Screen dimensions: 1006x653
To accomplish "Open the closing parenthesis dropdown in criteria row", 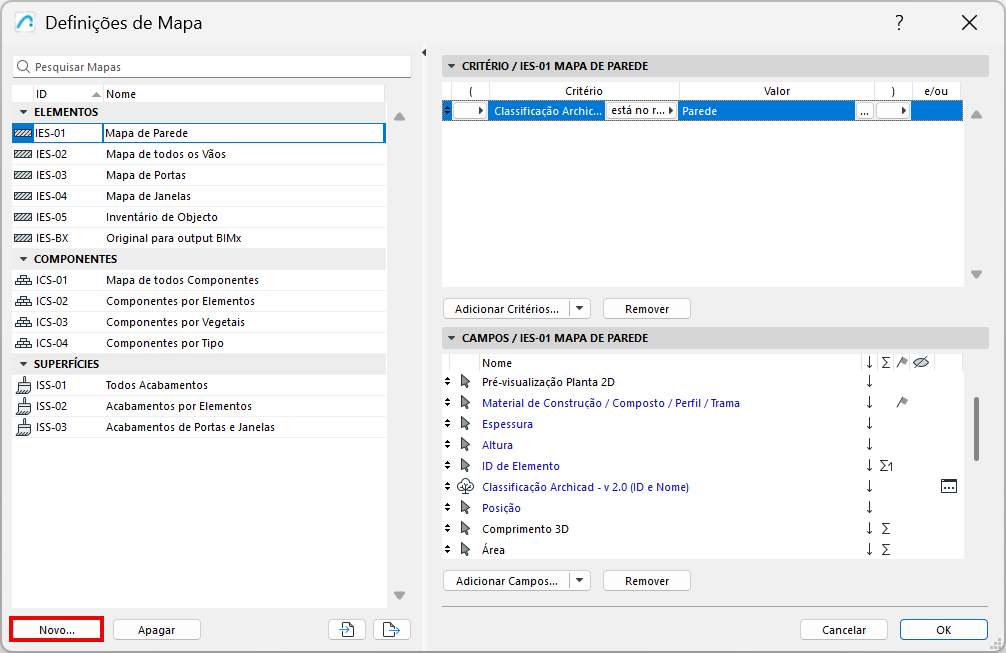I will [x=893, y=110].
